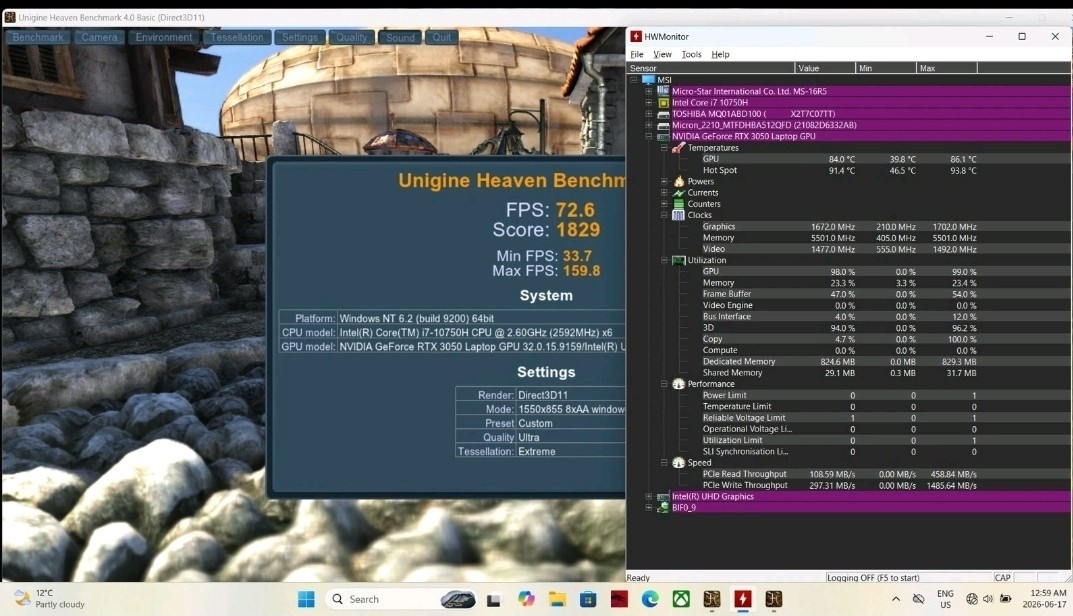Click the Value column header
Screen dimensions: 1073x616
pyautogui.click(x=825, y=68)
